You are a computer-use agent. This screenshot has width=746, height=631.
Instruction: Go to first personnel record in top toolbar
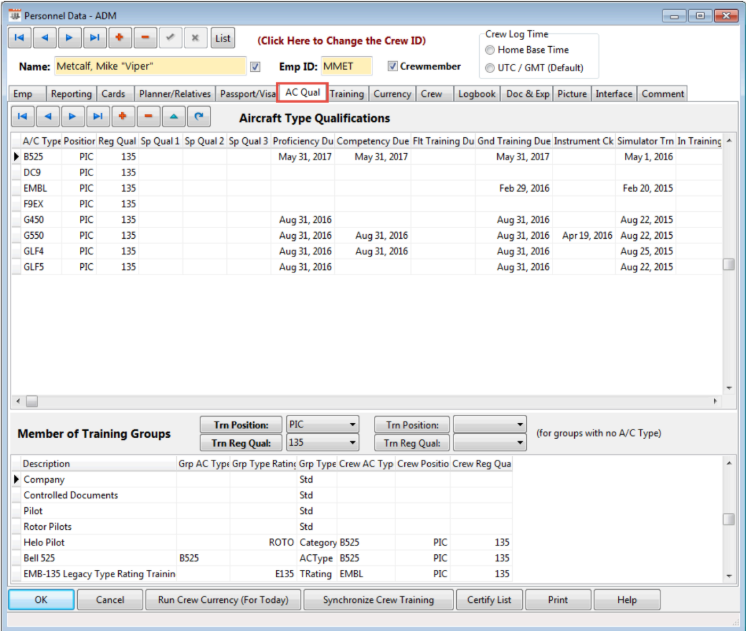(x=20, y=38)
